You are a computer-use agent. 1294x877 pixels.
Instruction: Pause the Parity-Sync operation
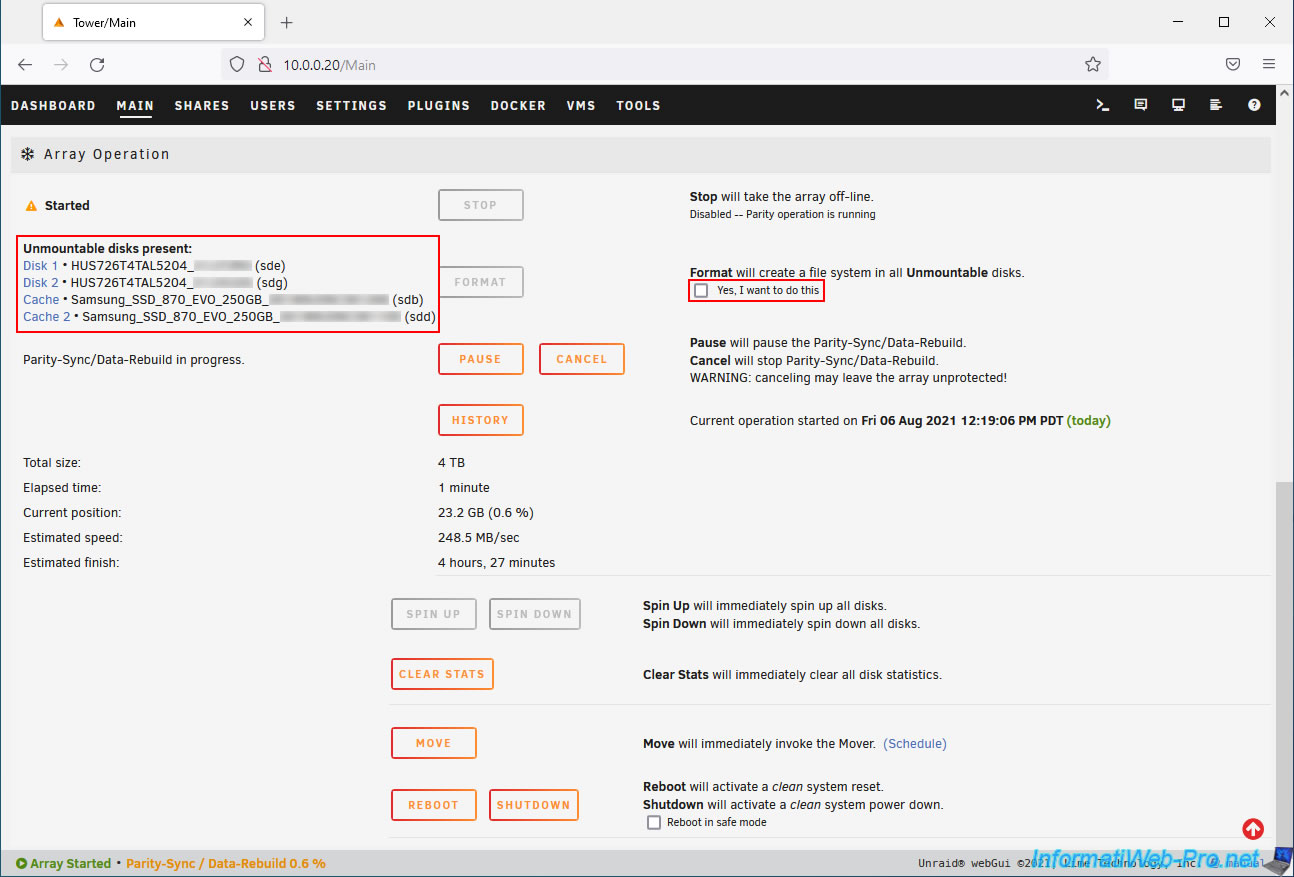click(480, 359)
